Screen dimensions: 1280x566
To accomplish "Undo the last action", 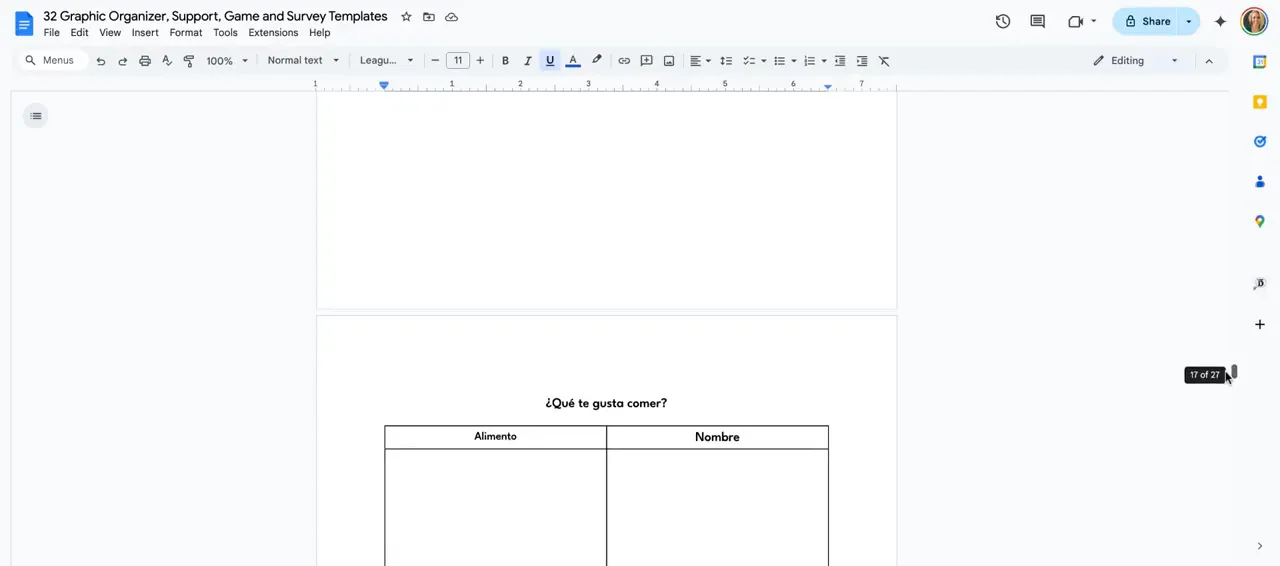I will (x=101, y=61).
